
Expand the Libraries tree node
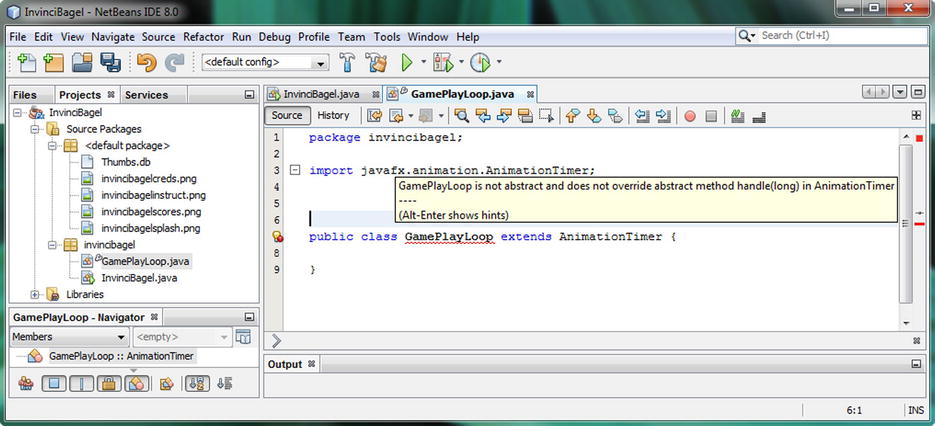coord(35,294)
